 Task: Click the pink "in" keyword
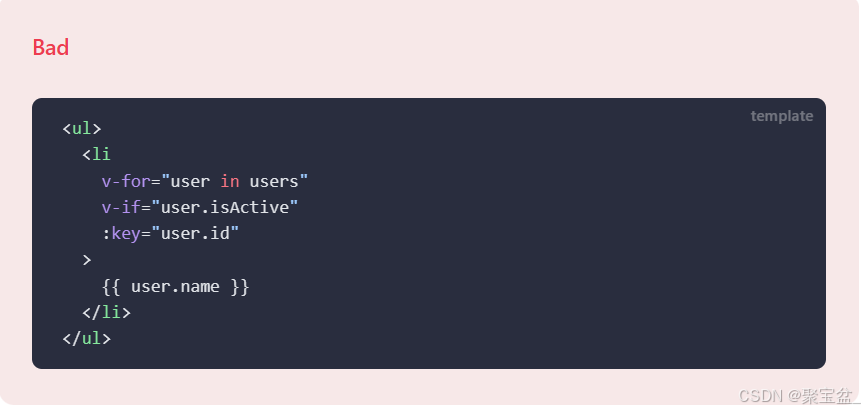230,181
